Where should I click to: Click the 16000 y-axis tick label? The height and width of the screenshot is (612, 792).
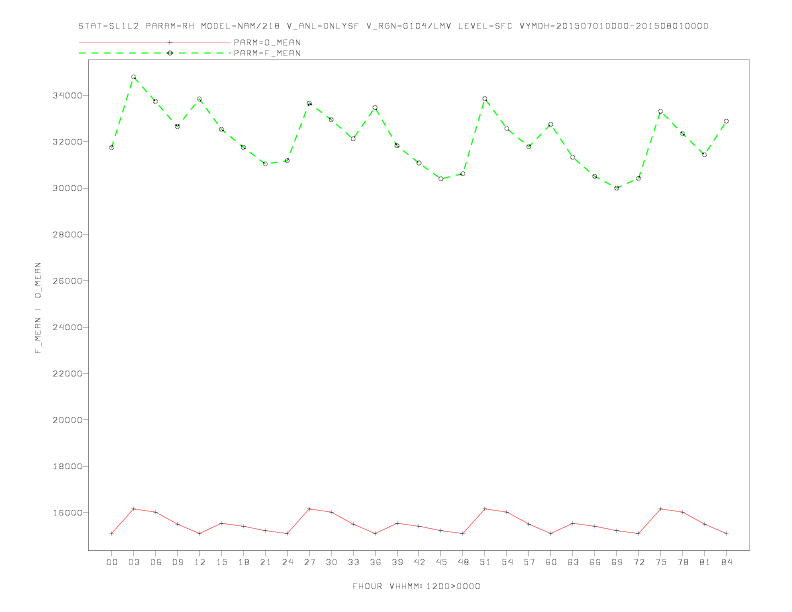[67, 513]
